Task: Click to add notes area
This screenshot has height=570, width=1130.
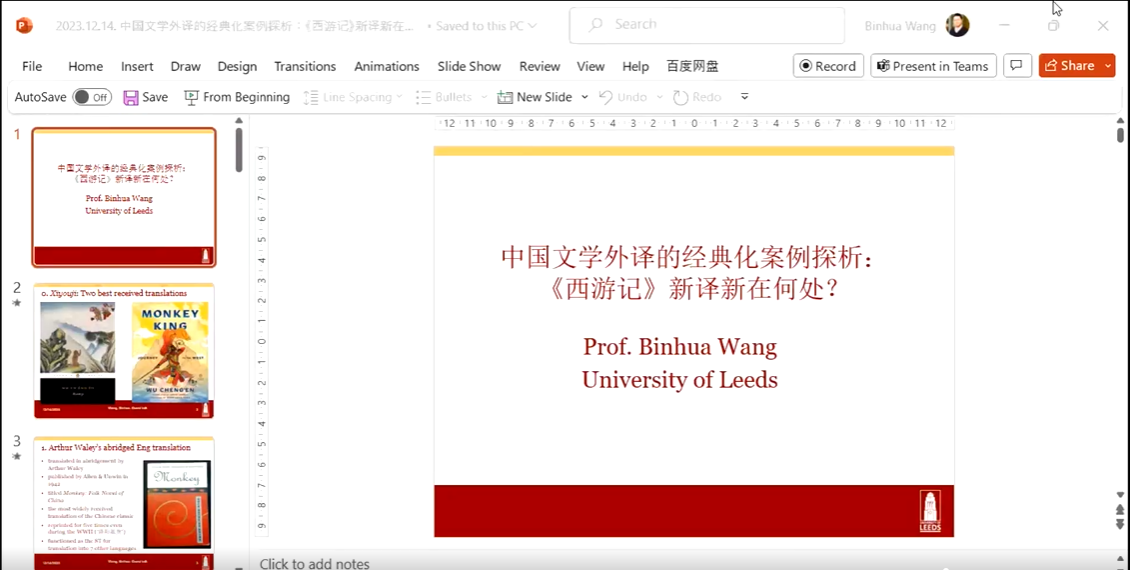Action: click(x=314, y=563)
